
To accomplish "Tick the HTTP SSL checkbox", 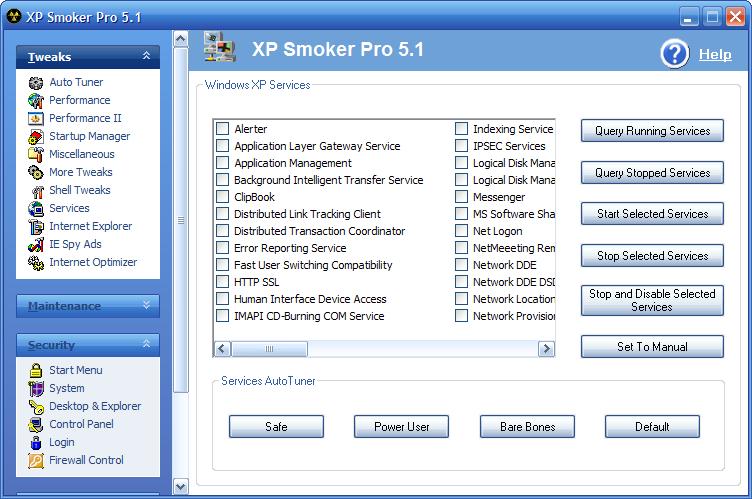I will click(222, 282).
